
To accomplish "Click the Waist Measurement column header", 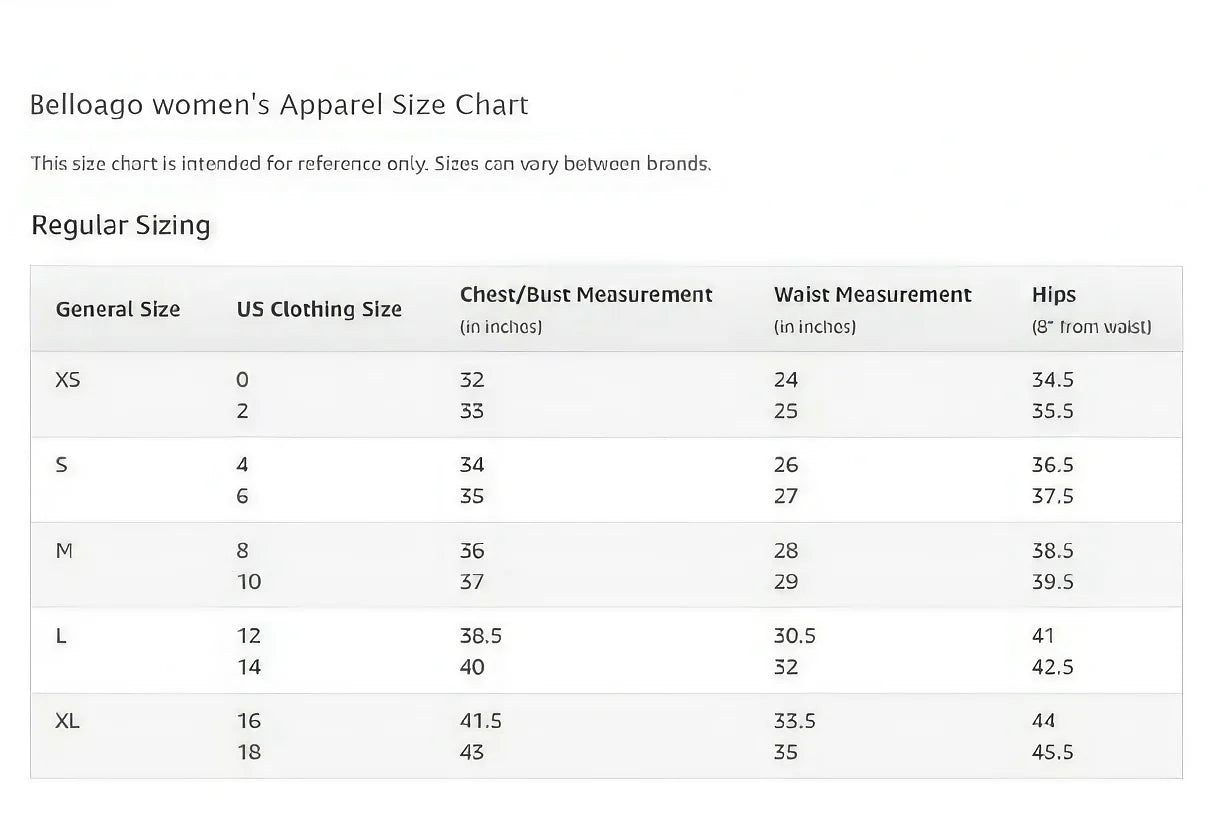I will tap(872, 295).
